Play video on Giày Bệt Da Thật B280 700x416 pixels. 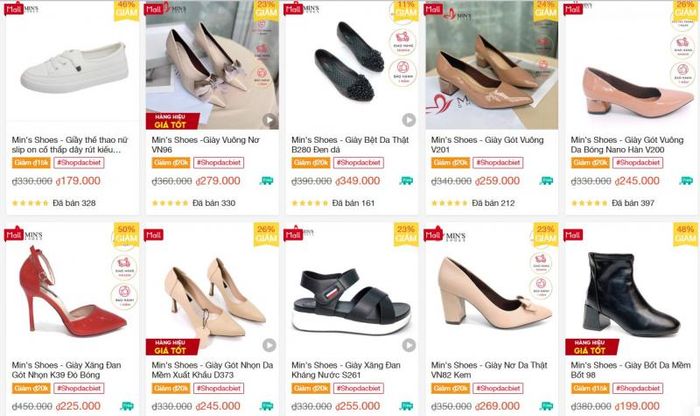tap(408, 120)
